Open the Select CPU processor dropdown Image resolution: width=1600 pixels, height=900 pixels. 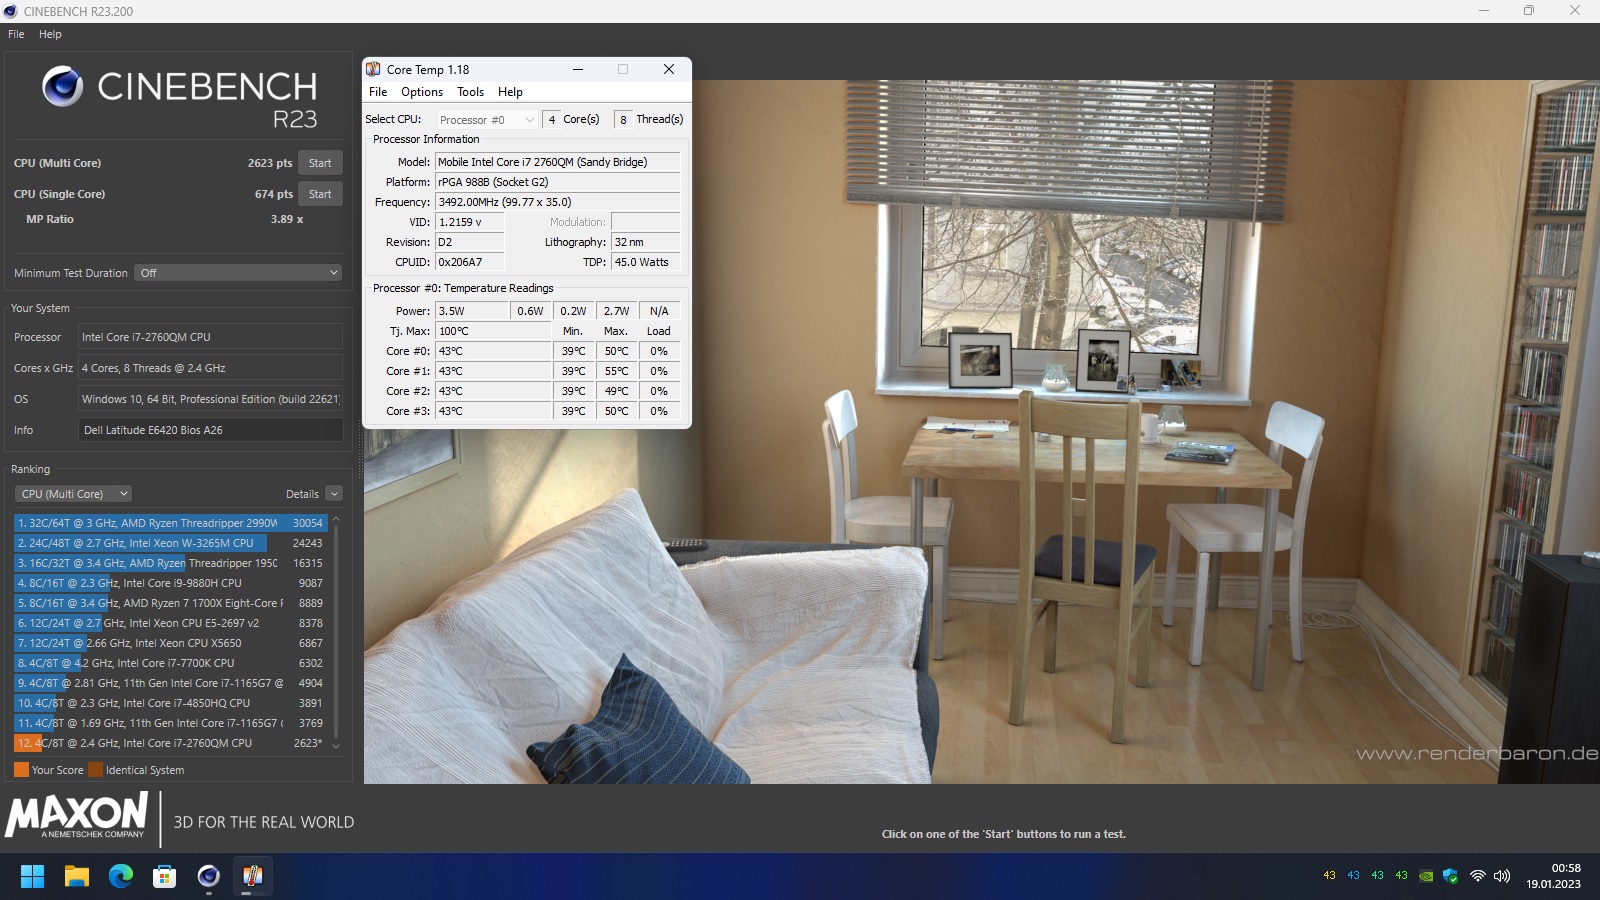pos(485,119)
